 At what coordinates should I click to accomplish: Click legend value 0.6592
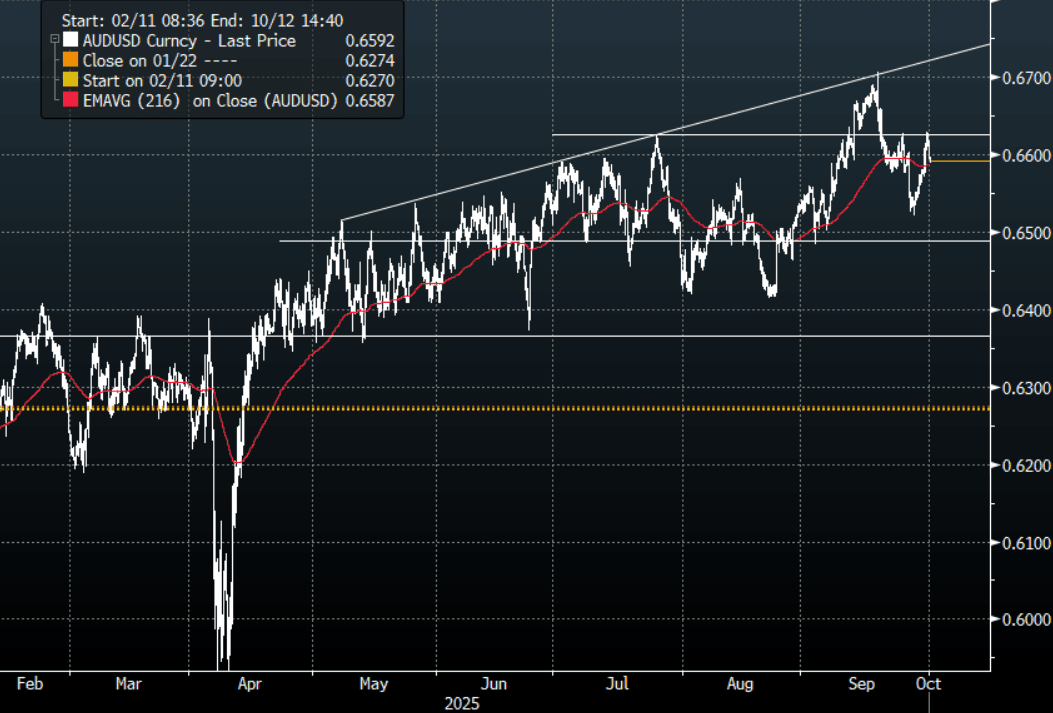tap(370, 40)
